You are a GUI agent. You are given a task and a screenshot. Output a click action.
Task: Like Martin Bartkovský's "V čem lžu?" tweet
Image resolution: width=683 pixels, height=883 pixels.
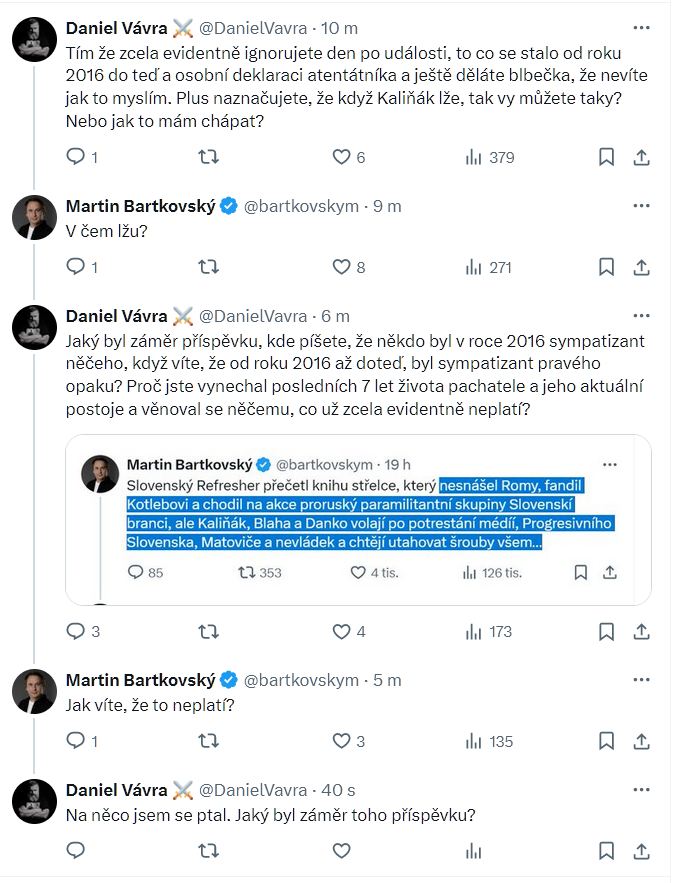(342, 267)
